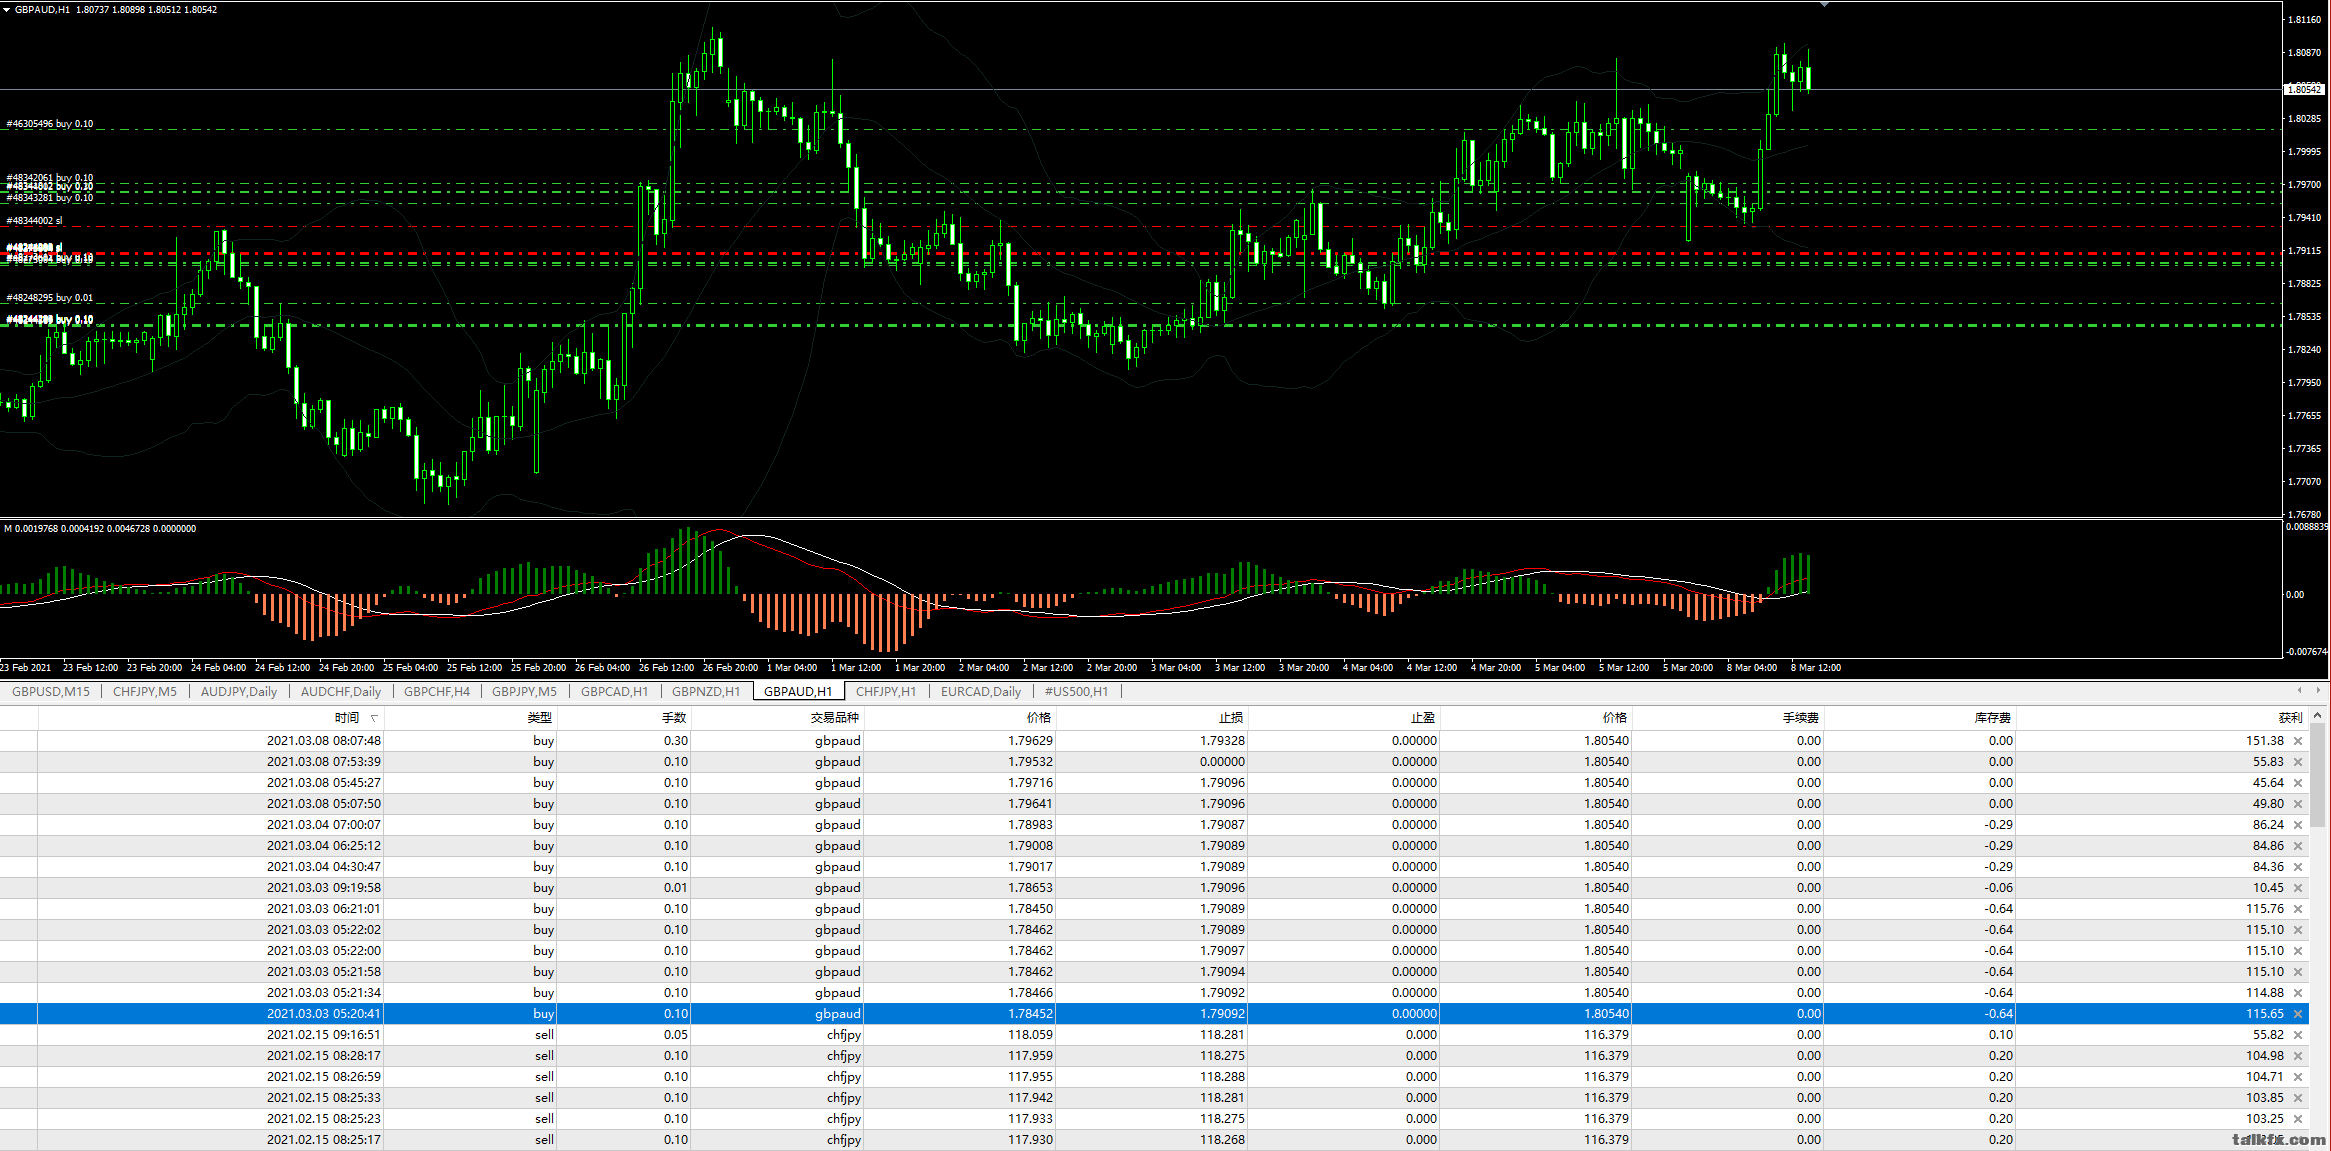Select order row dated 2021.03.03 05:20:41
2331x1151 pixels.
coord(1153,1014)
